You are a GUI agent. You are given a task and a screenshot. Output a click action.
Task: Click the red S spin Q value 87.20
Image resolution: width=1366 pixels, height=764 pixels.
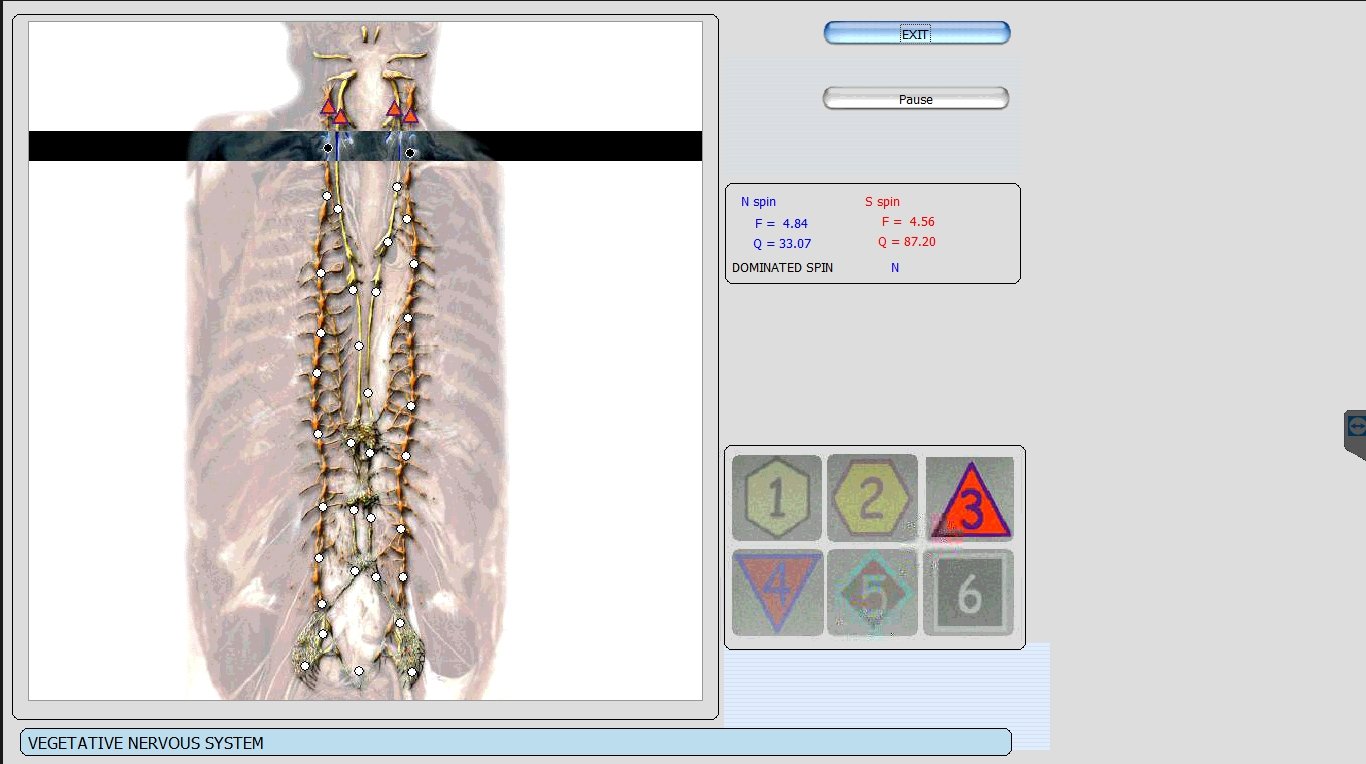click(x=907, y=242)
